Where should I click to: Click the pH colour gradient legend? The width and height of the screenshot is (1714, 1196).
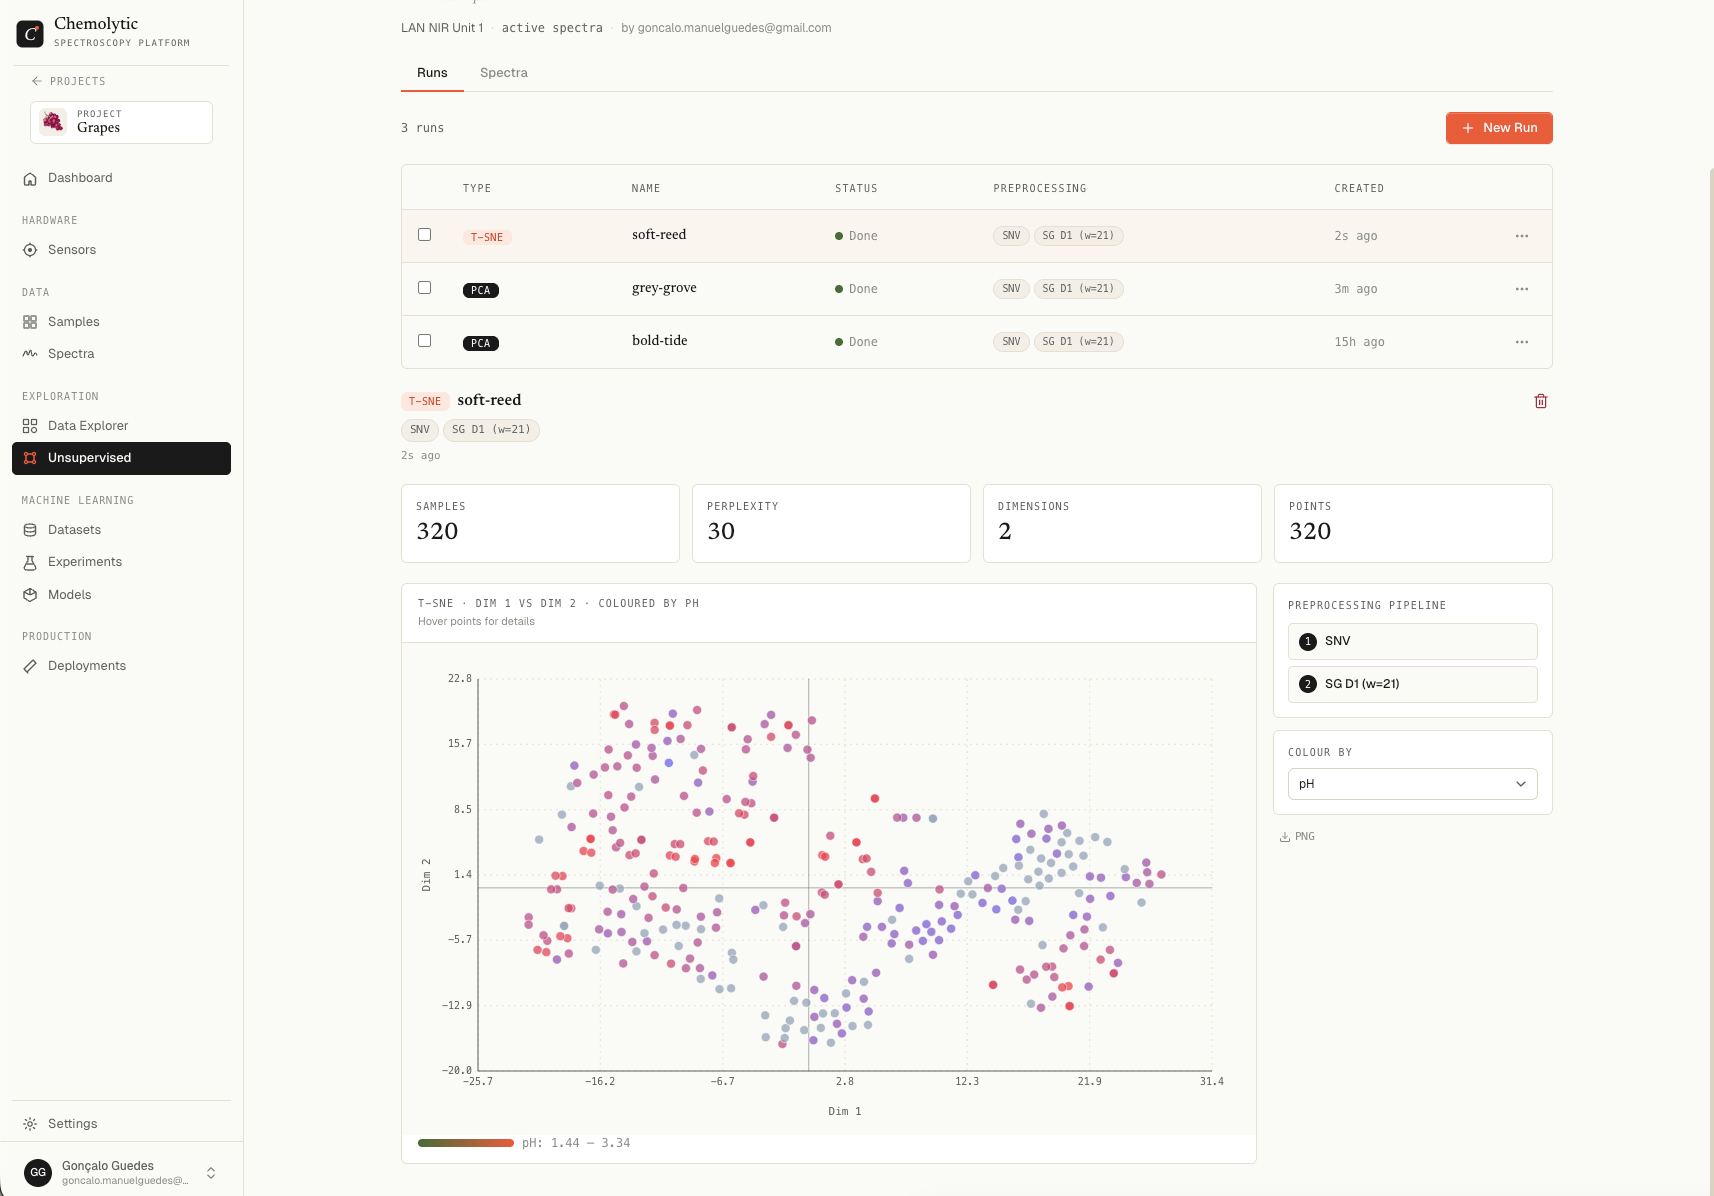pos(466,1143)
